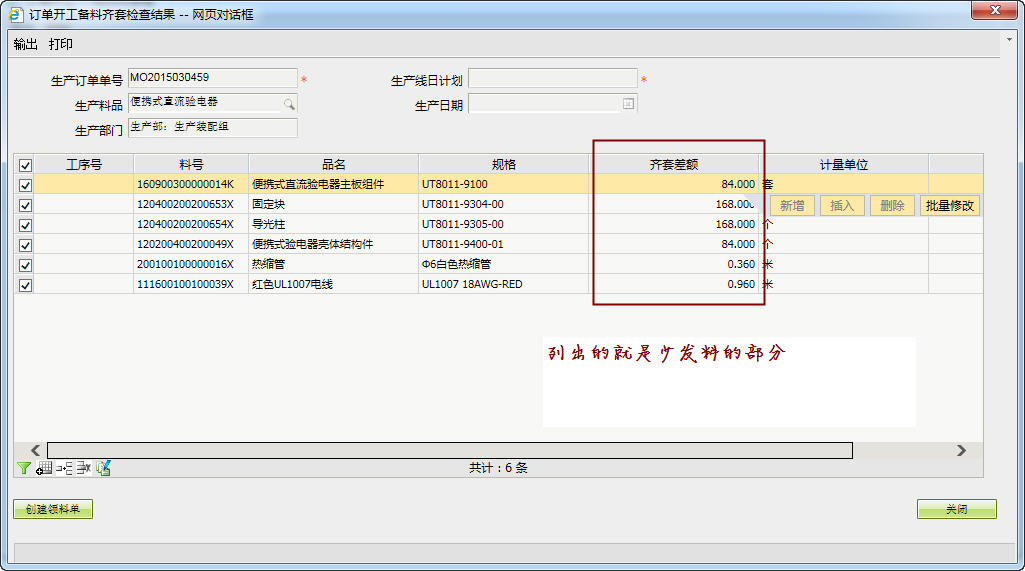This screenshot has width=1025, height=571.
Task: Open the 输出 menu
Action: [x=25, y=44]
